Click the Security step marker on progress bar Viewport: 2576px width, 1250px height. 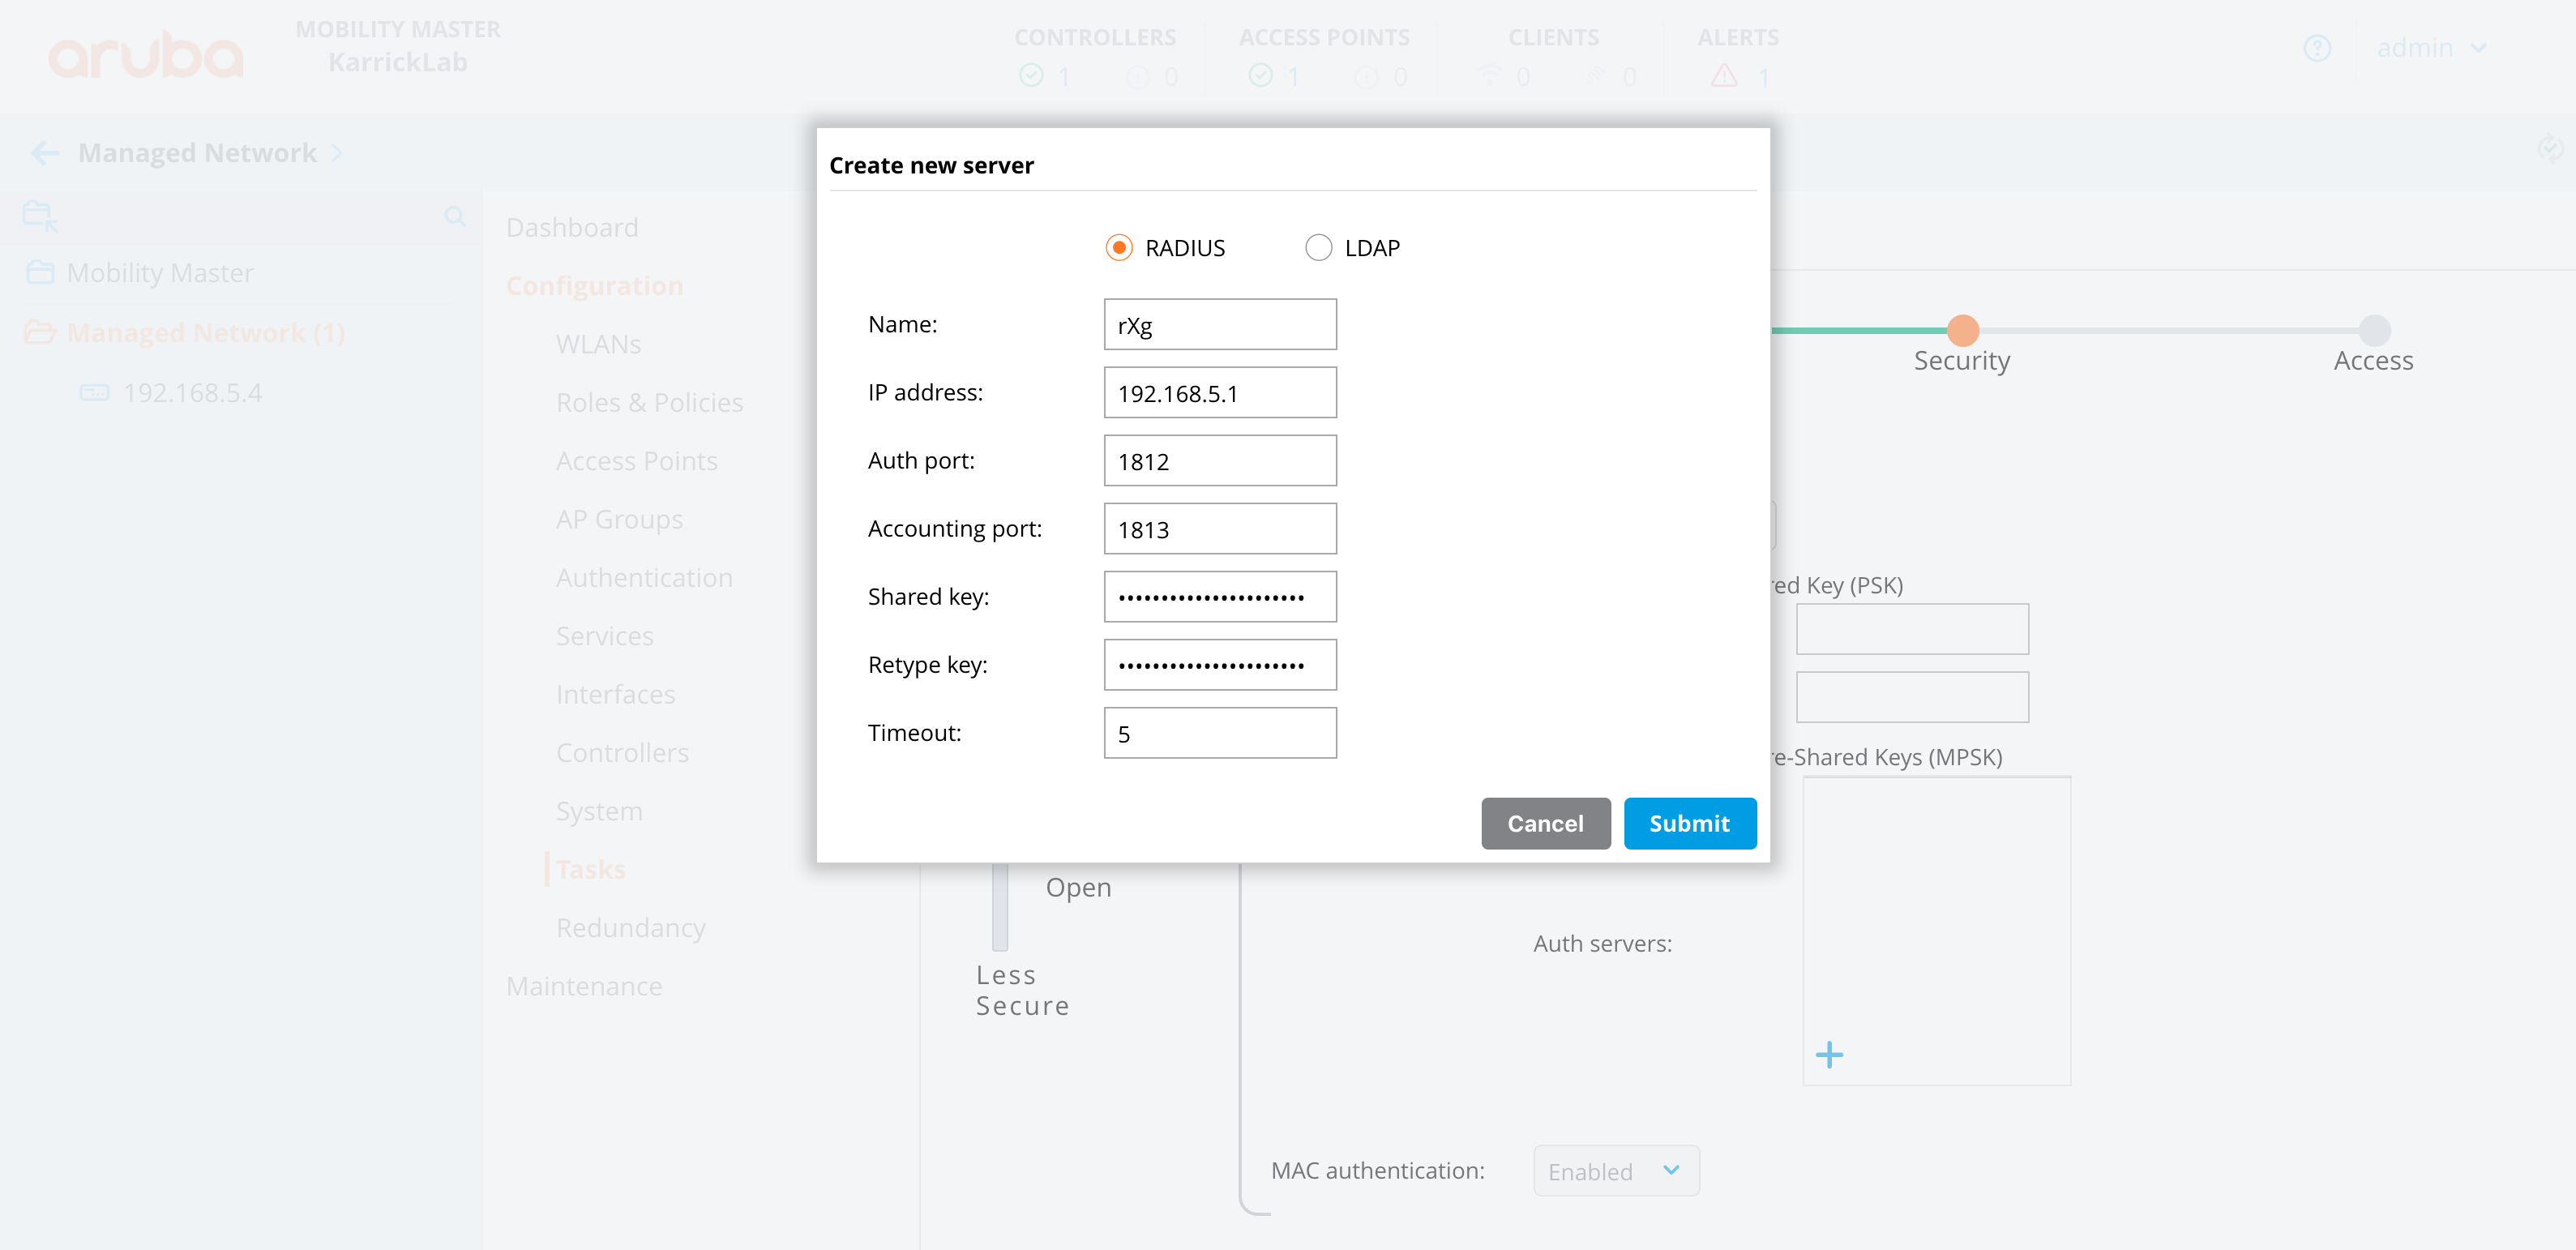tap(1962, 330)
